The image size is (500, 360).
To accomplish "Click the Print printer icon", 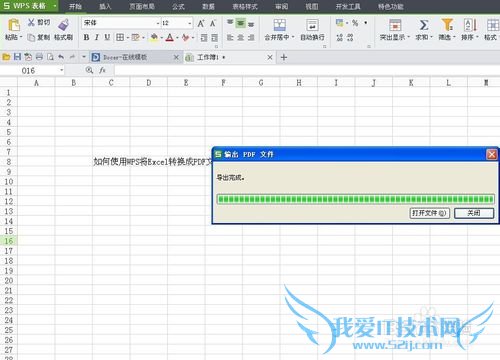I will [39, 57].
